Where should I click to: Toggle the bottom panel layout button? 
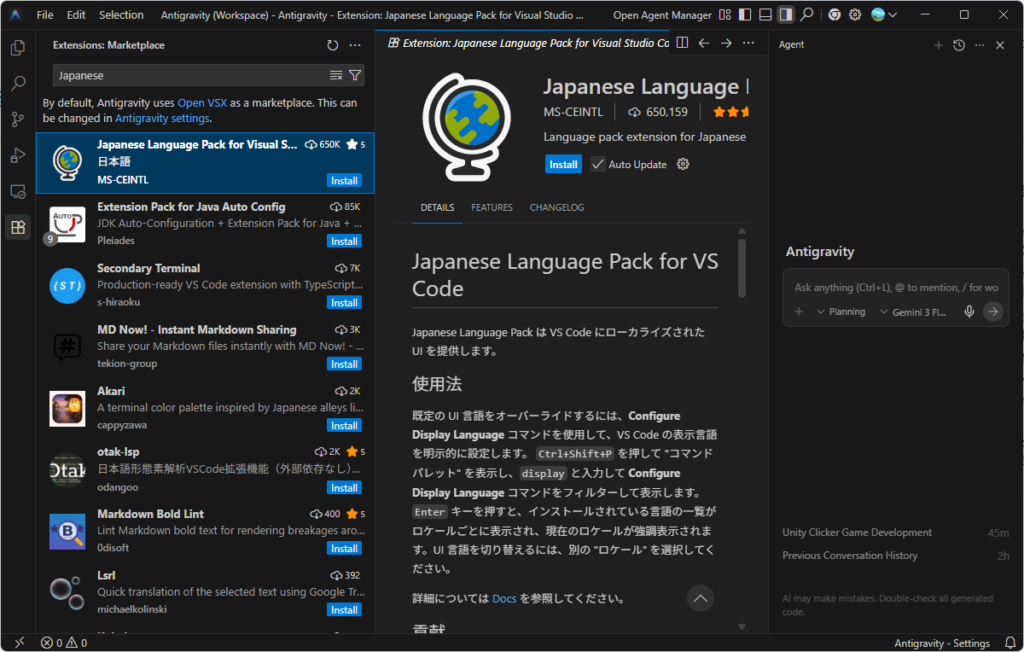765,15
